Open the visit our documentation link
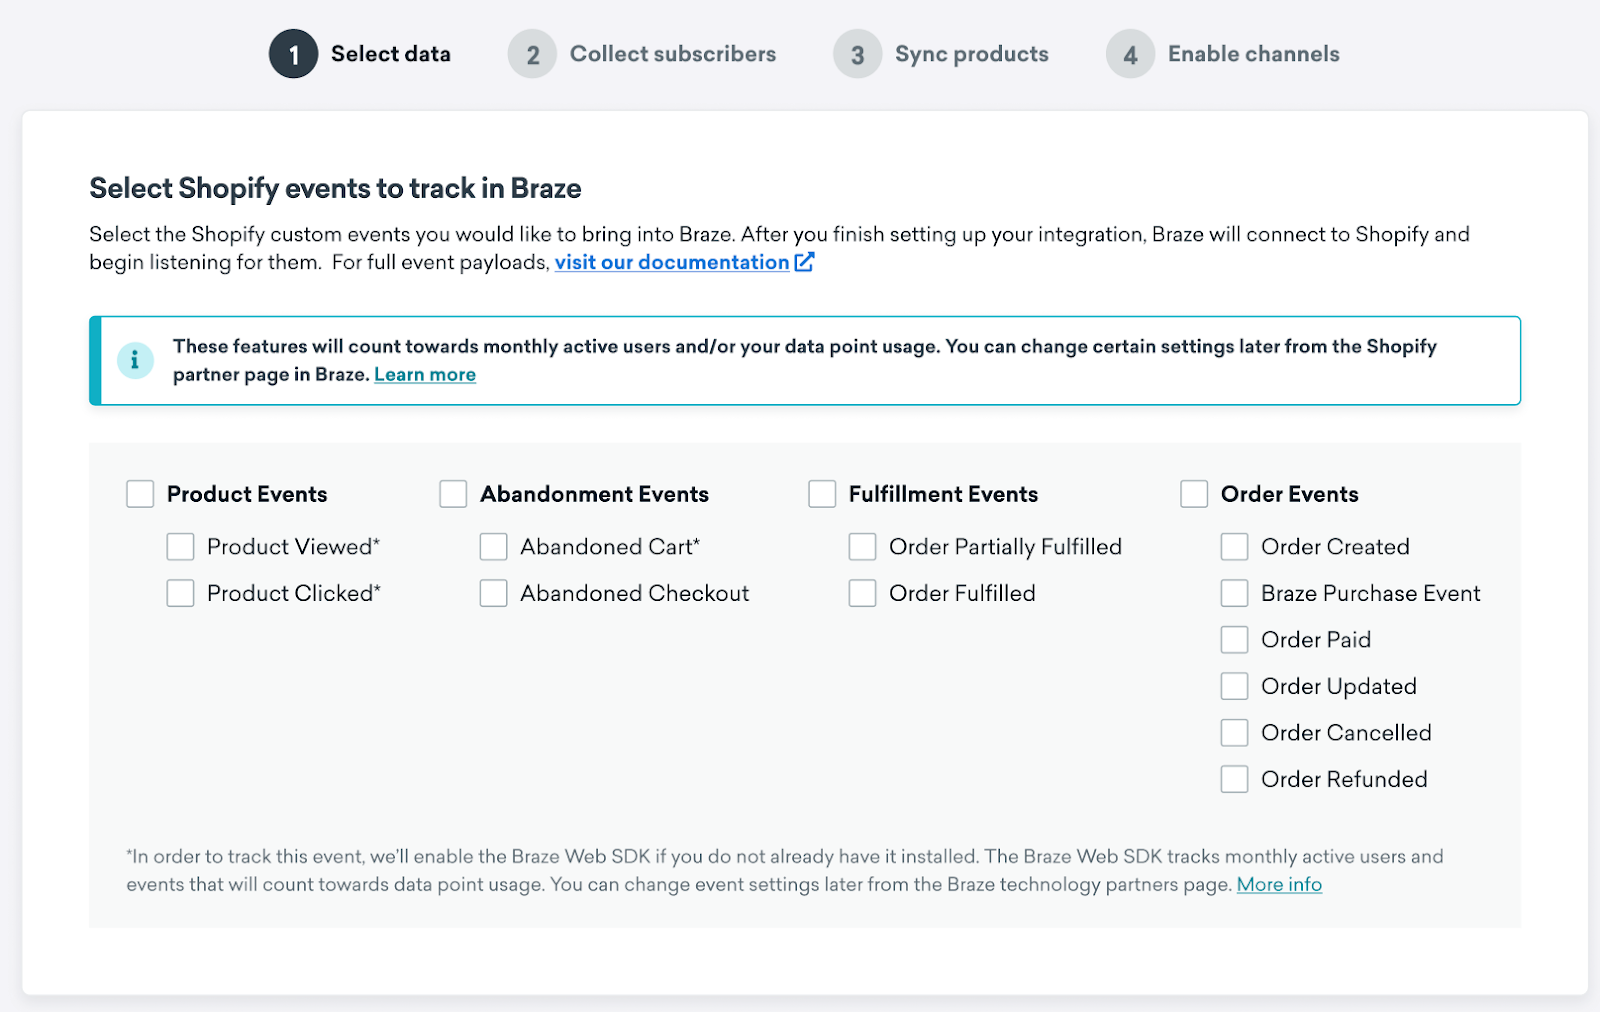The height and width of the screenshot is (1012, 1600). coord(672,262)
